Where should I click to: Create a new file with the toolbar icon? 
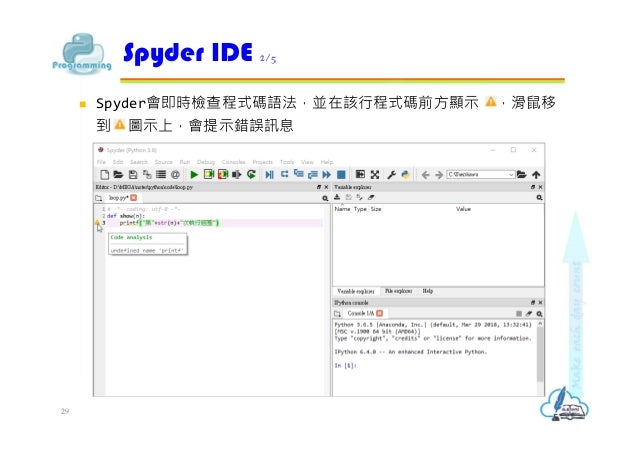click(x=105, y=175)
